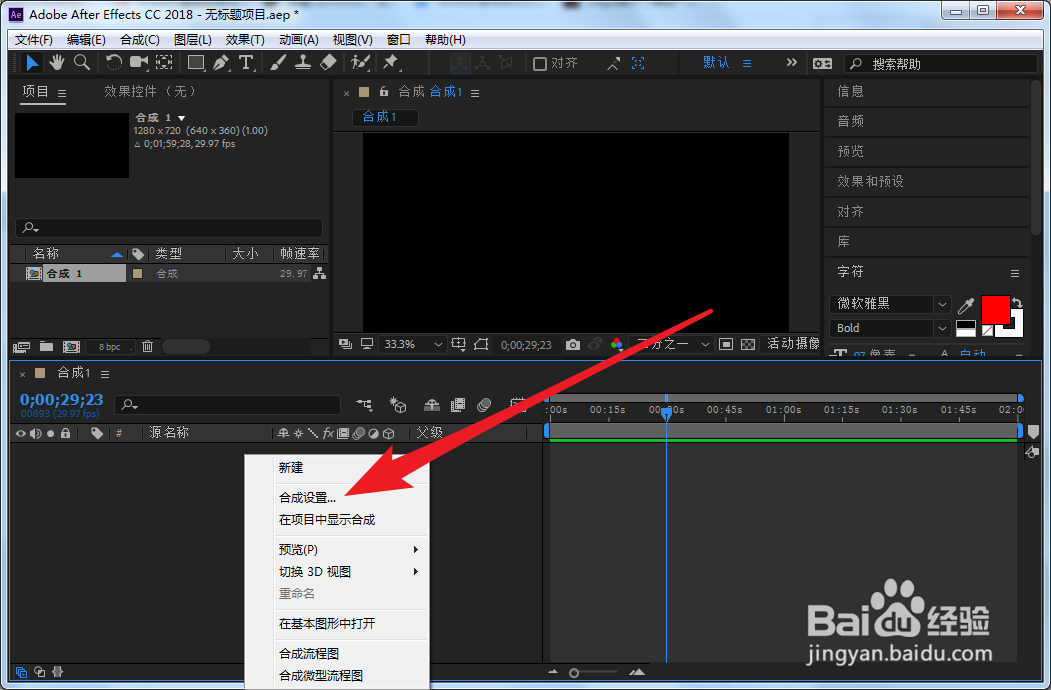Create new folder in Project panel
This screenshot has width=1051, height=690.
(46, 346)
